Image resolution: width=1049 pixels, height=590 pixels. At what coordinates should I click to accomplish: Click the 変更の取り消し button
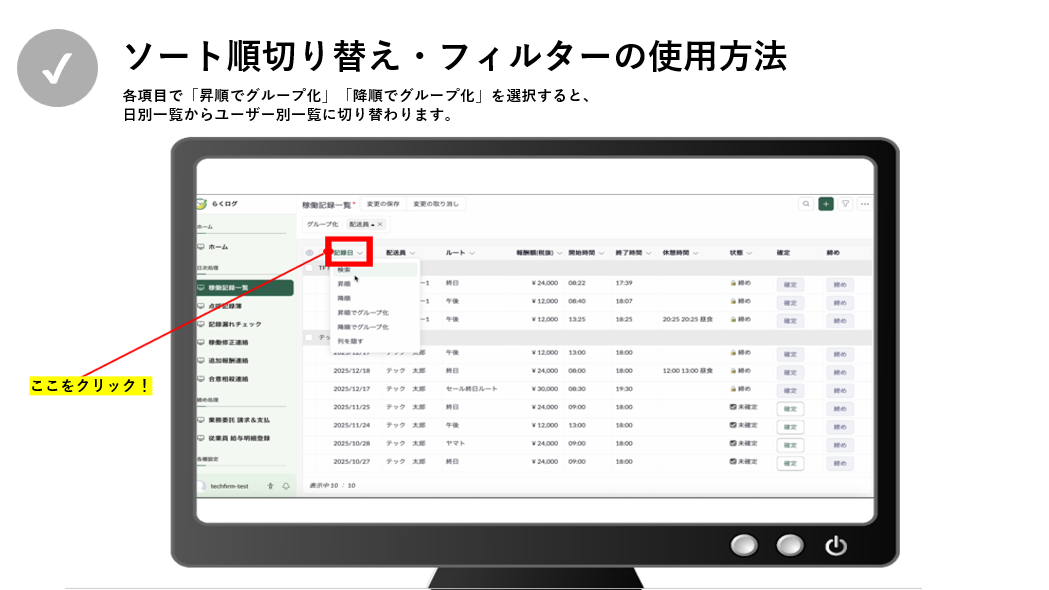tap(436, 204)
